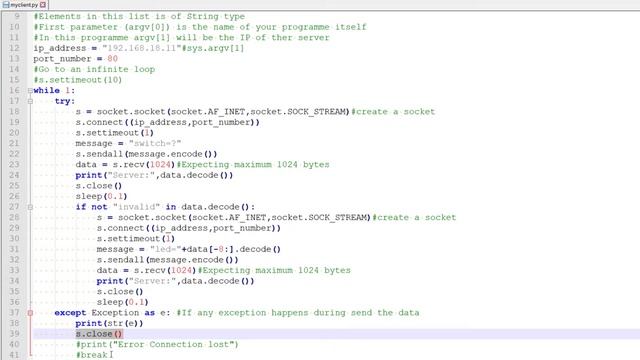Viewport: 640px width, 360px height.
Task: Click the '#s.settimeout(10)' comment on line 15
Action: [x=78, y=80]
